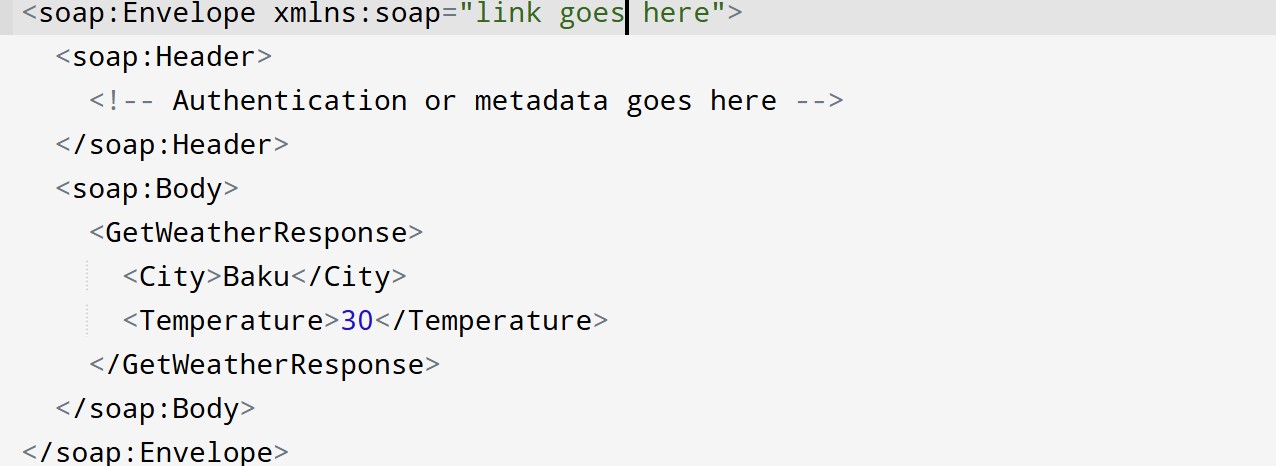
Task: Click the word "goes" in the comment
Action: pos(659,101)
